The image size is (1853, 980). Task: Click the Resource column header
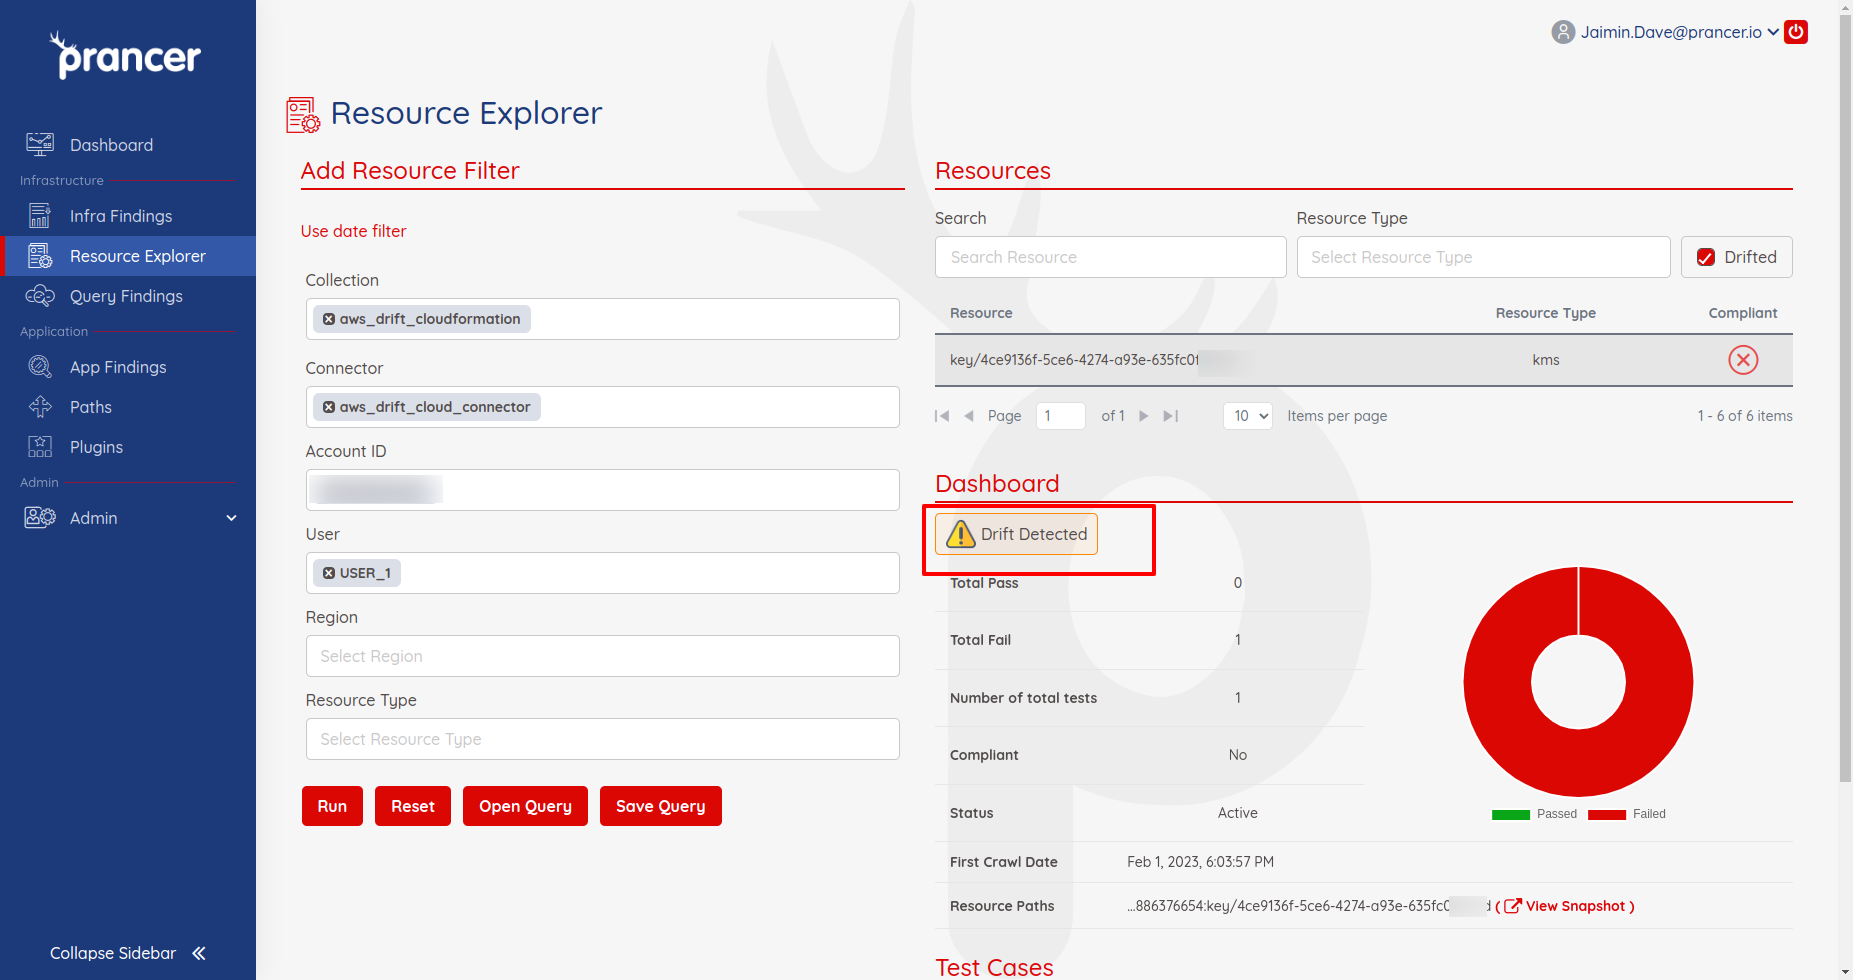pos(981,313)
